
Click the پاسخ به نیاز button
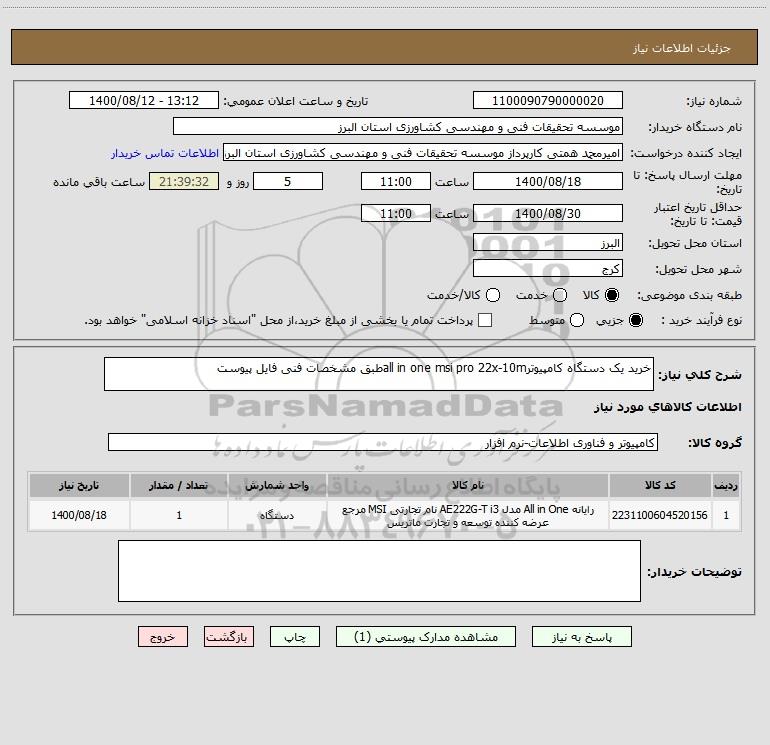tap(582, 636)
